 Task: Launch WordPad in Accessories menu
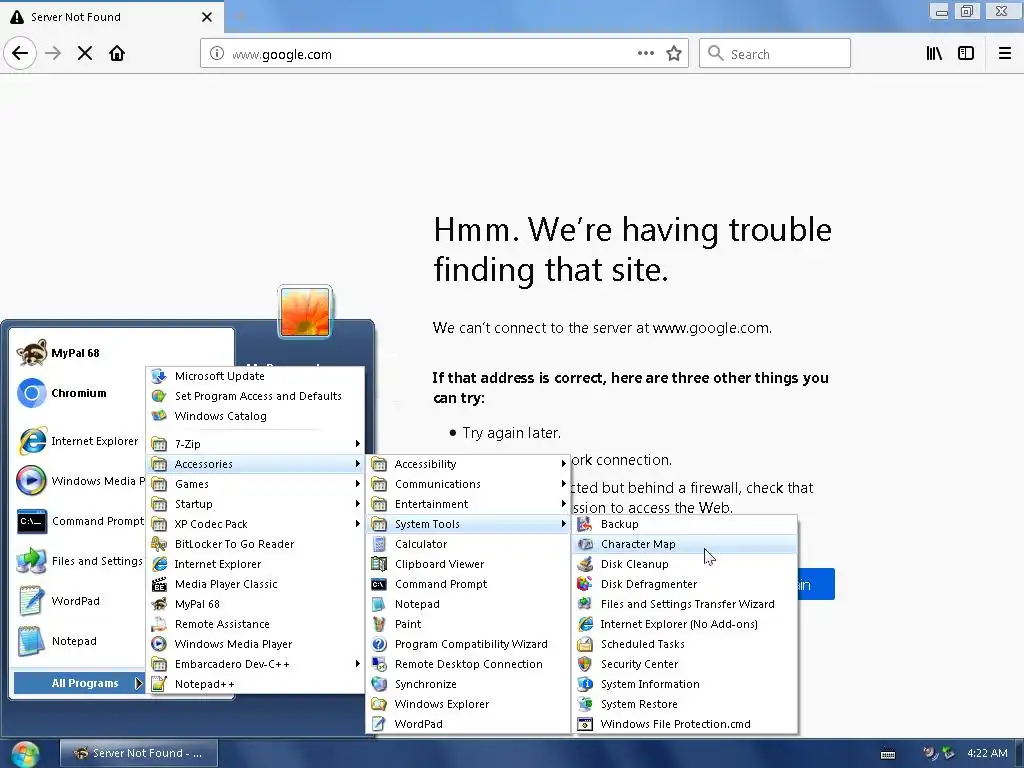click(468, 724)
